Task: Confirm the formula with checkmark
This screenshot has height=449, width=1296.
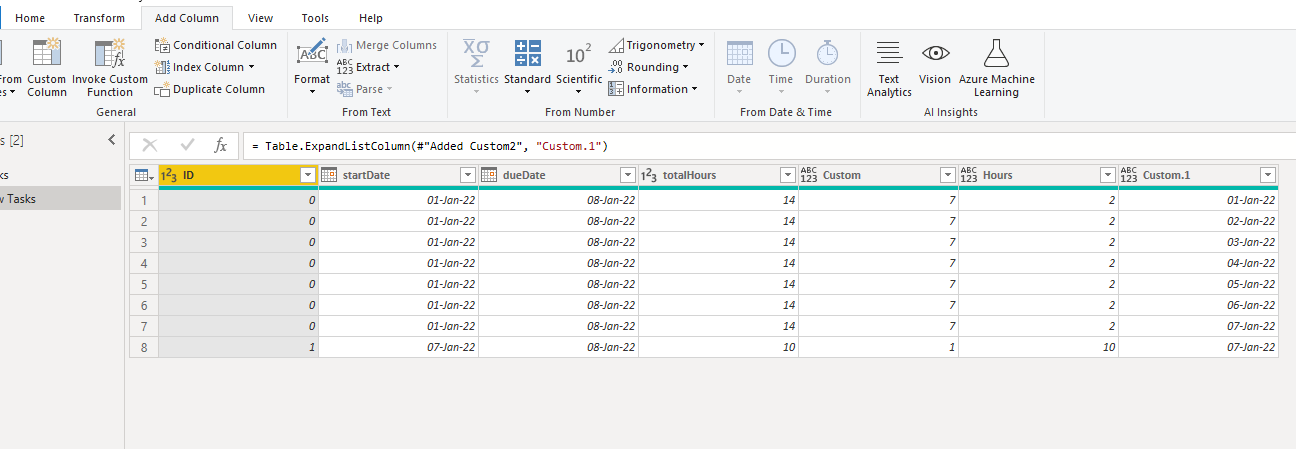Action: (x=187, y=146)
